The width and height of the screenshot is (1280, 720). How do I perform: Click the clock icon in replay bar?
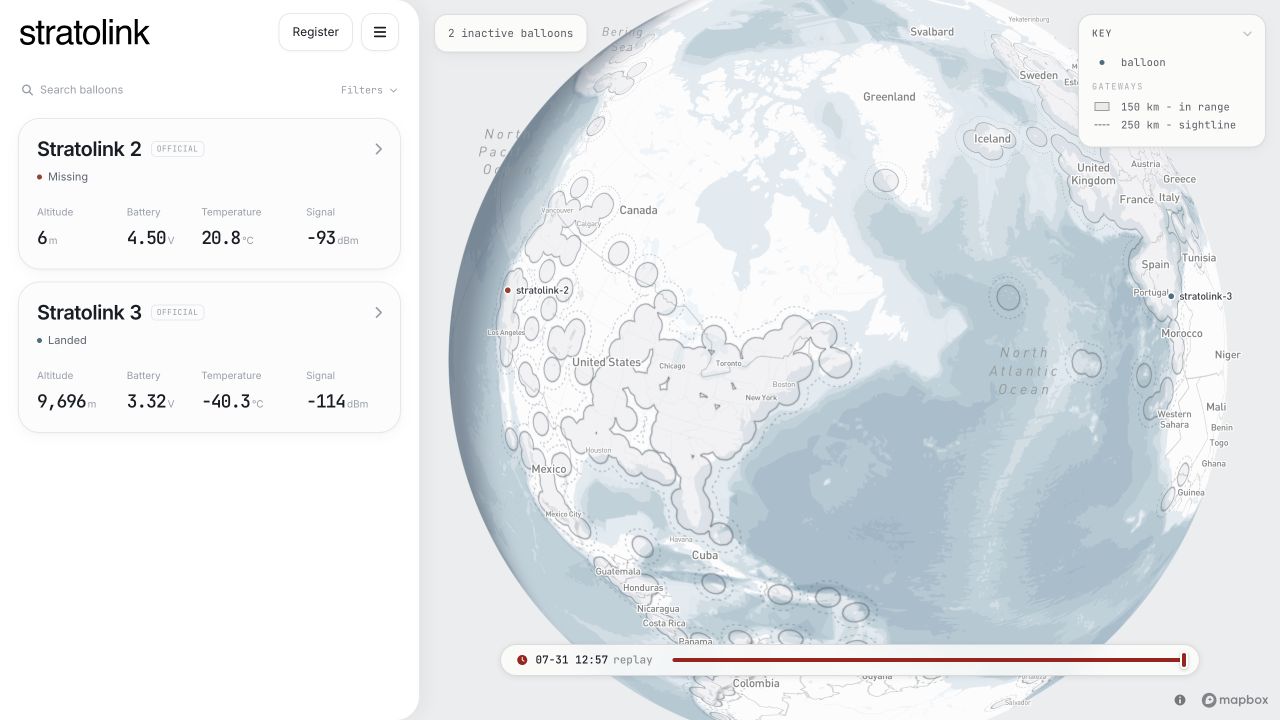[x=522, y=660]
